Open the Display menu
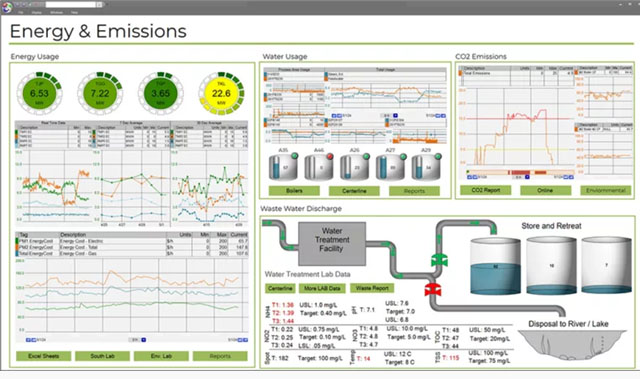The width and height of the screenshot is (640, 379). coord(37,13)
